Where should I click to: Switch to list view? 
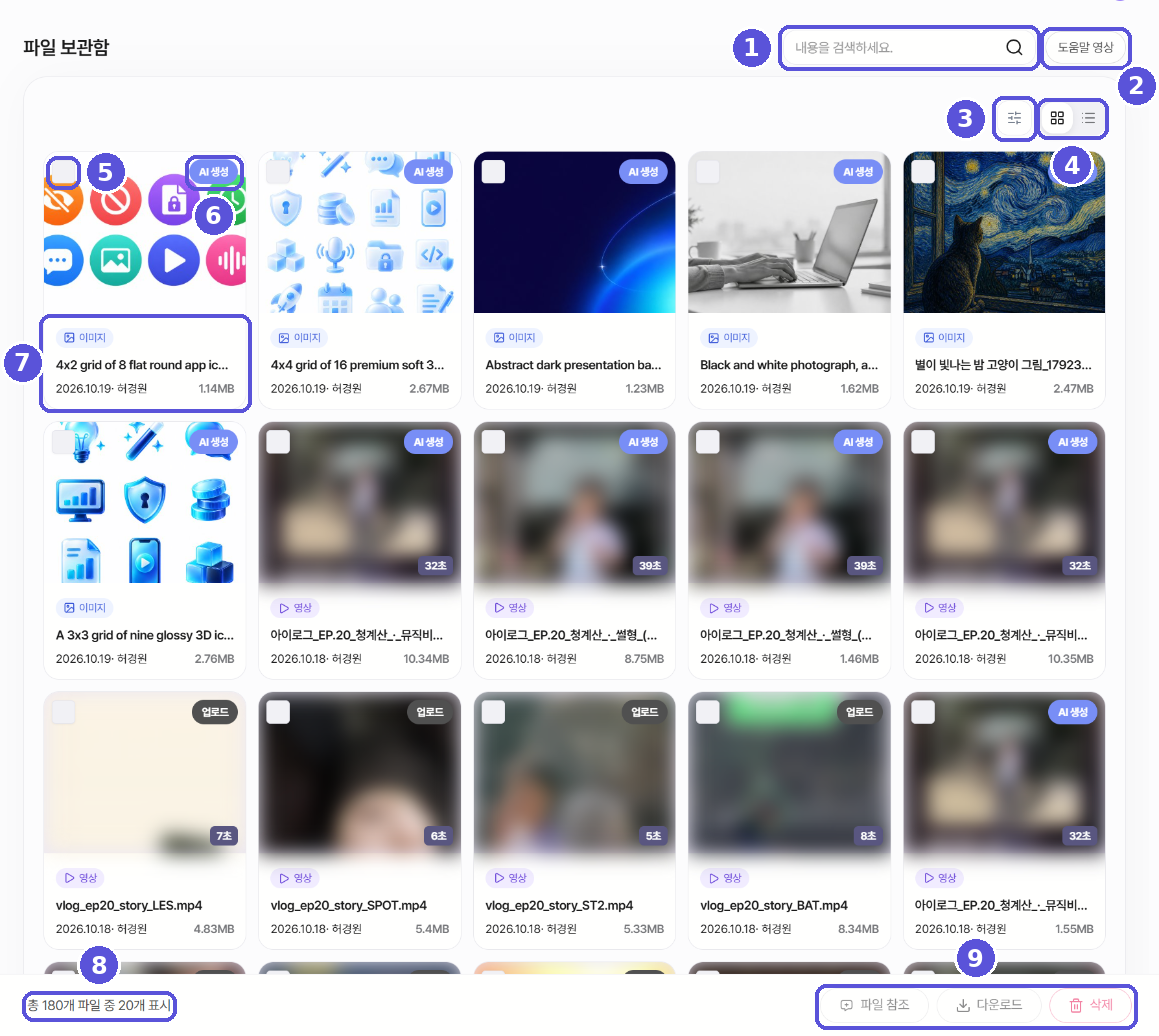pyautogui.click(x=1089, y=118)
